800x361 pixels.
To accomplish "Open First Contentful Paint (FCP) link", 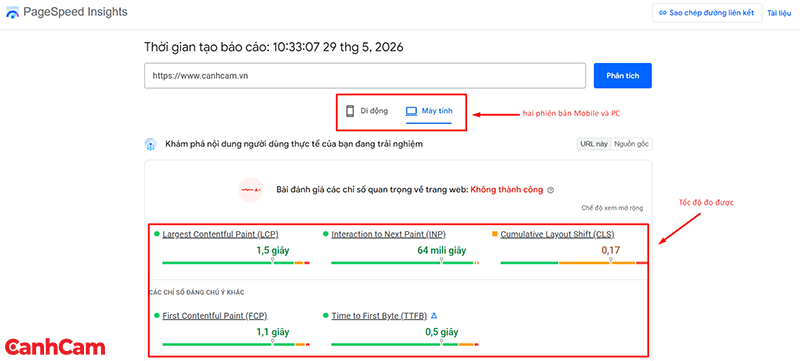I will (x=215, y=316).
